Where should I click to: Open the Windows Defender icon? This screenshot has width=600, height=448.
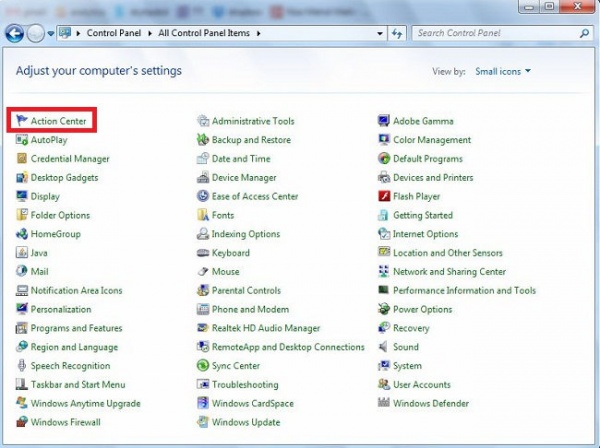(383, 402)
